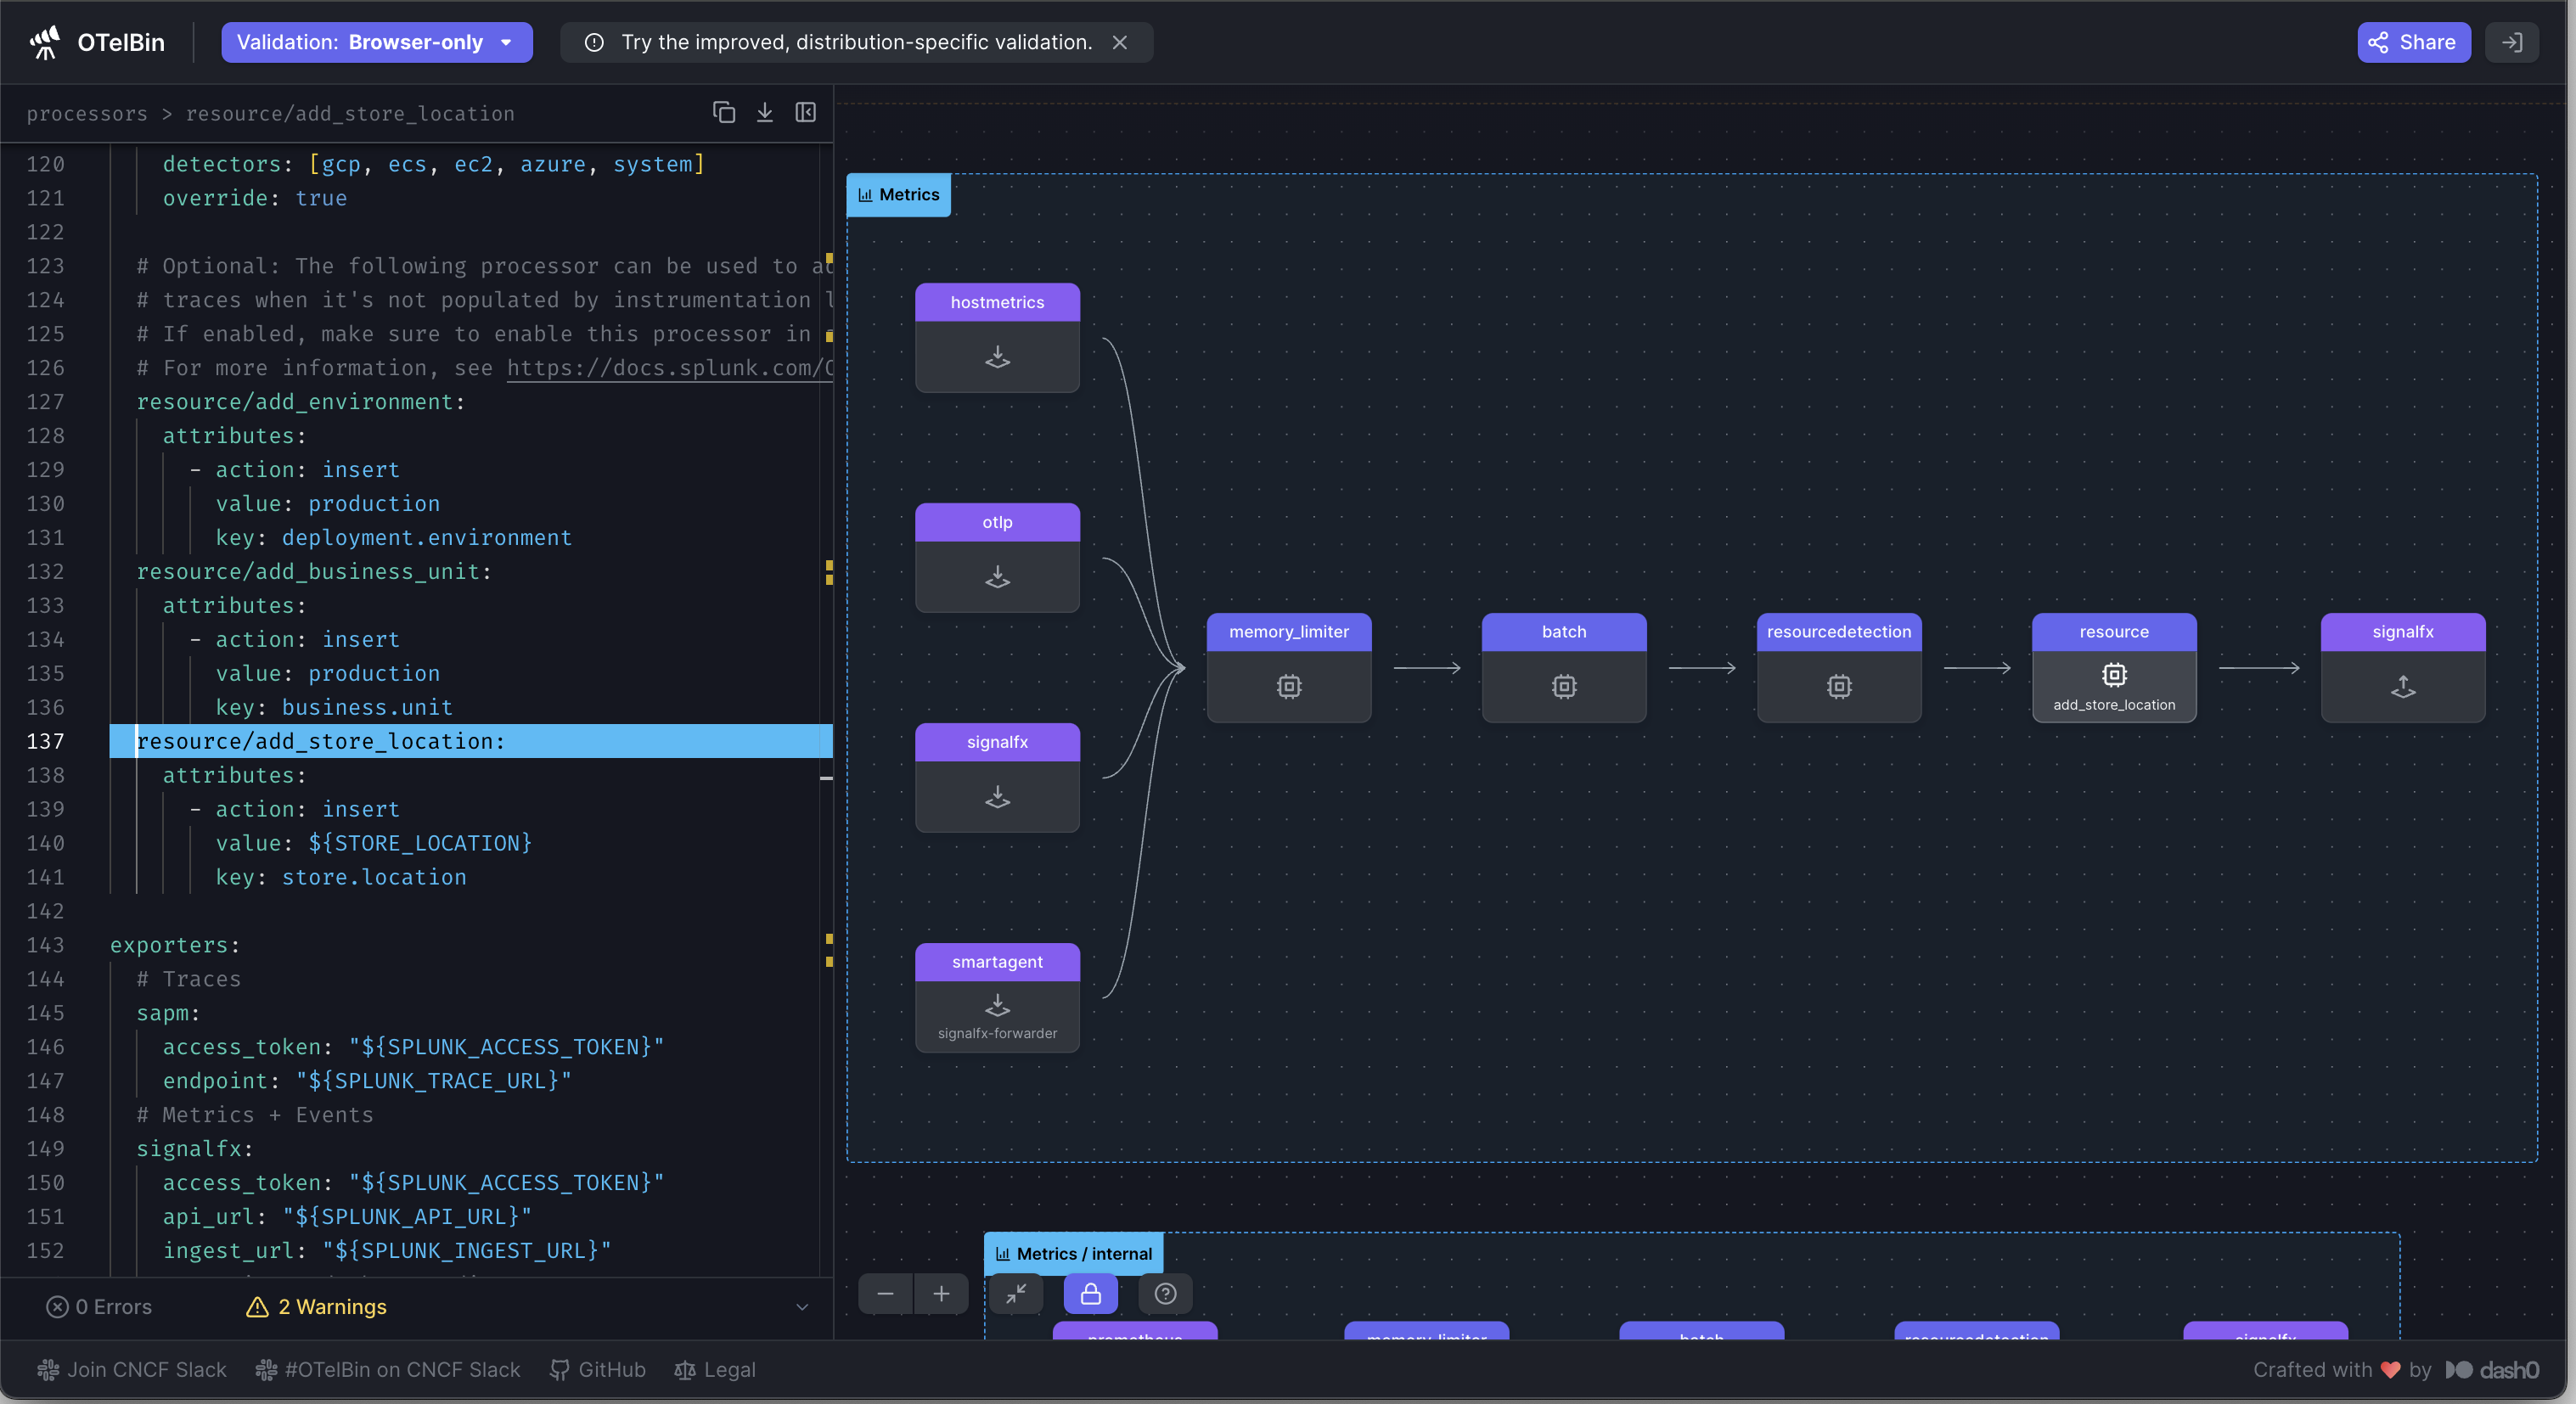
Task: Select the Metrics / internal pipeline tab
Action: pyautogui.click(x=1073, y=1253)
